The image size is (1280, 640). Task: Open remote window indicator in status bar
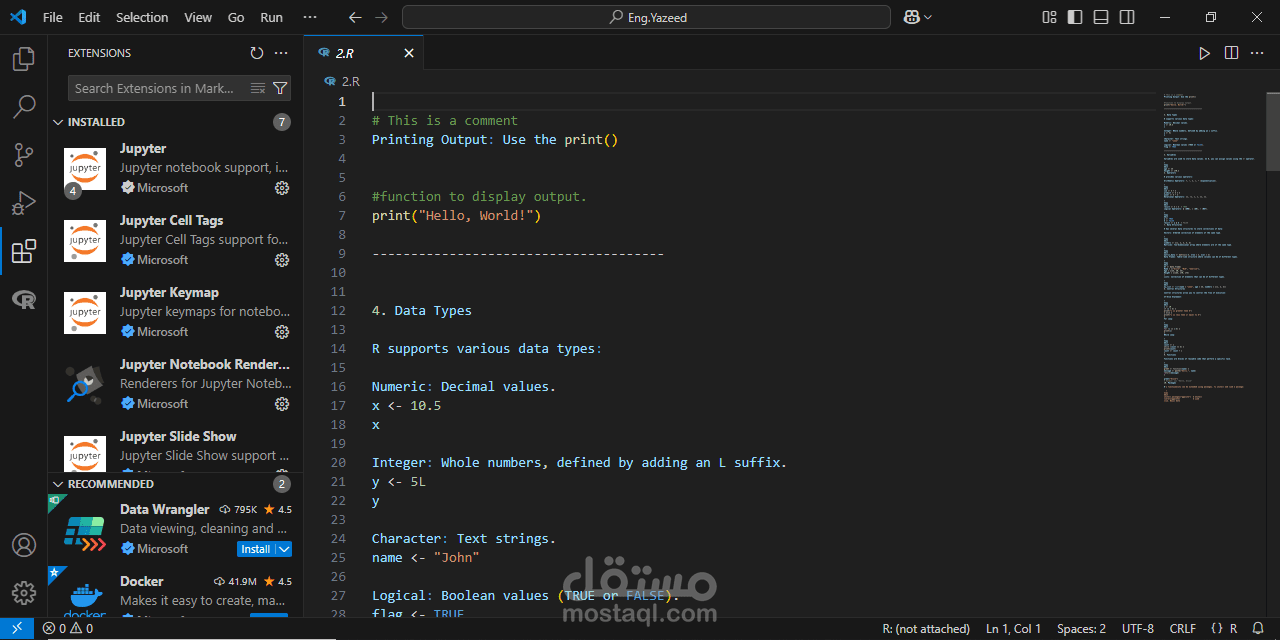tap(17, 629)
